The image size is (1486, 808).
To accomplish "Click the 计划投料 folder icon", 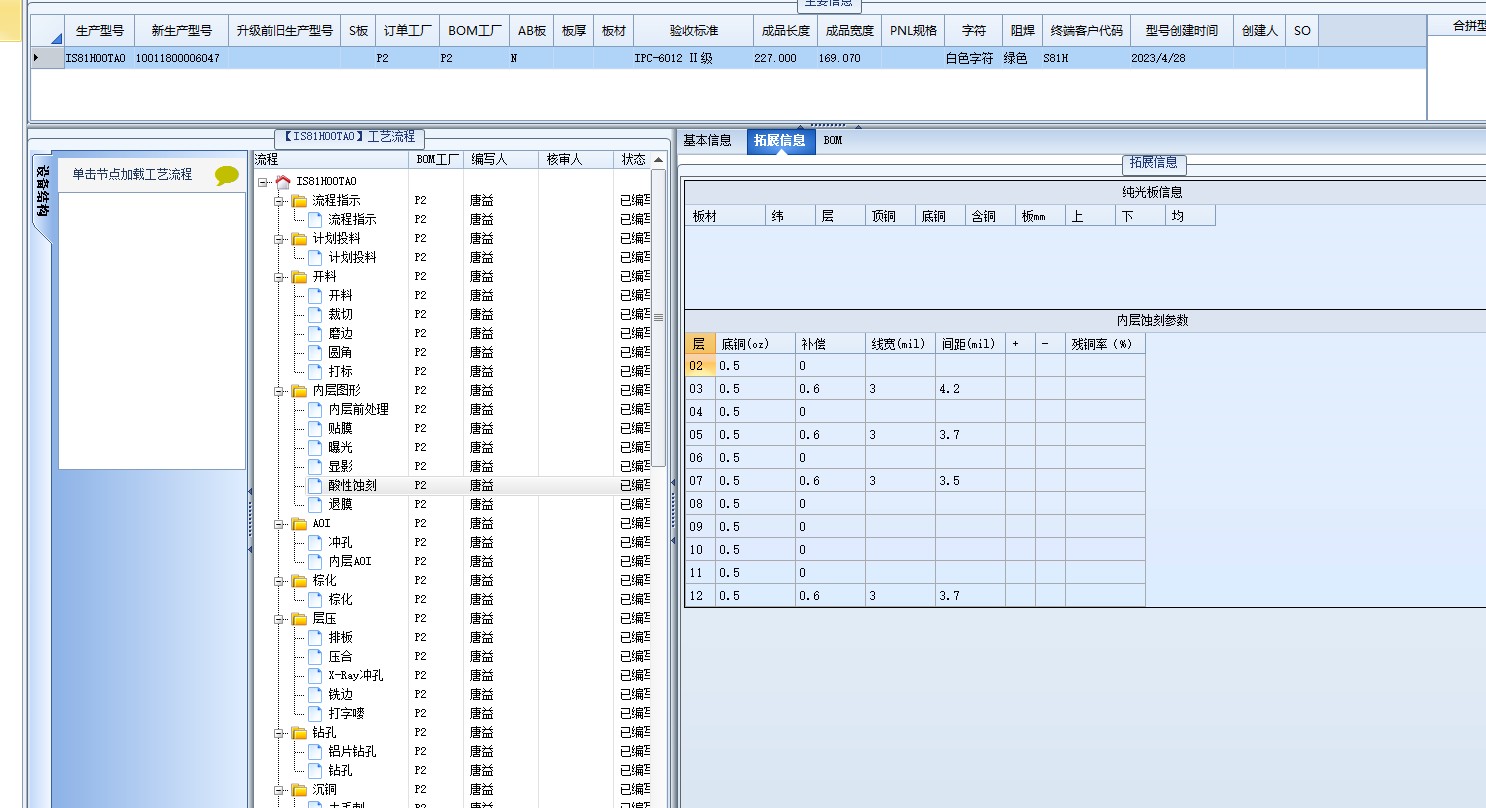I will click(x=299, y=238).
